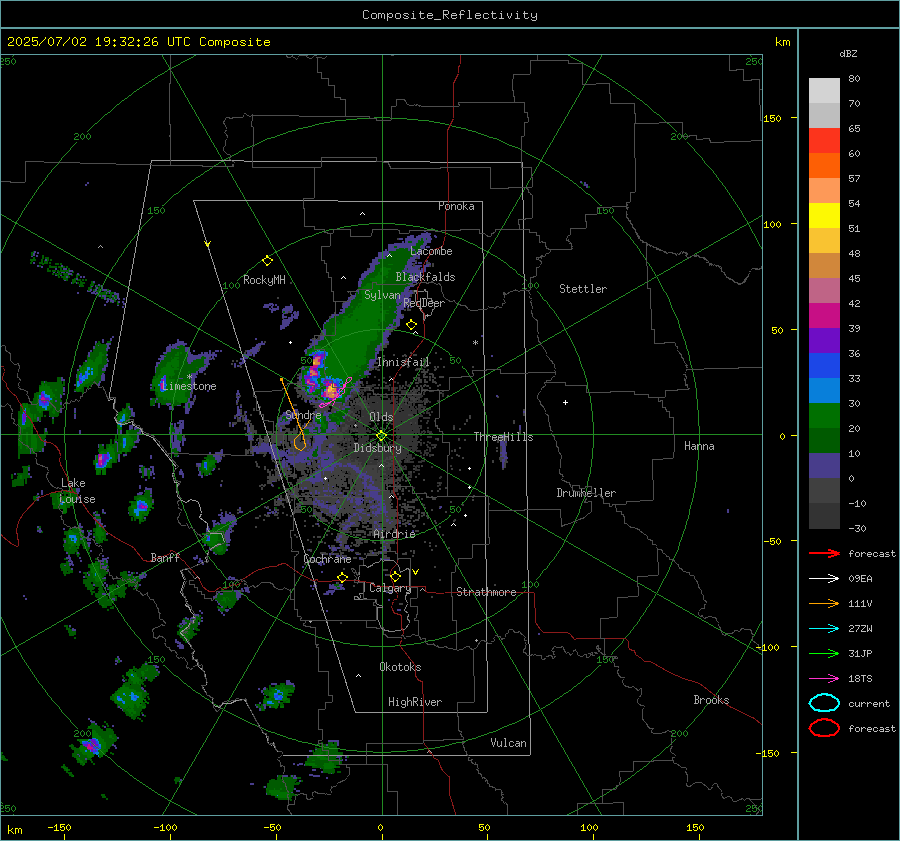Click the intense storm core northwest of Olds
The image size is (900, 841).
click(x=331, y=390)
